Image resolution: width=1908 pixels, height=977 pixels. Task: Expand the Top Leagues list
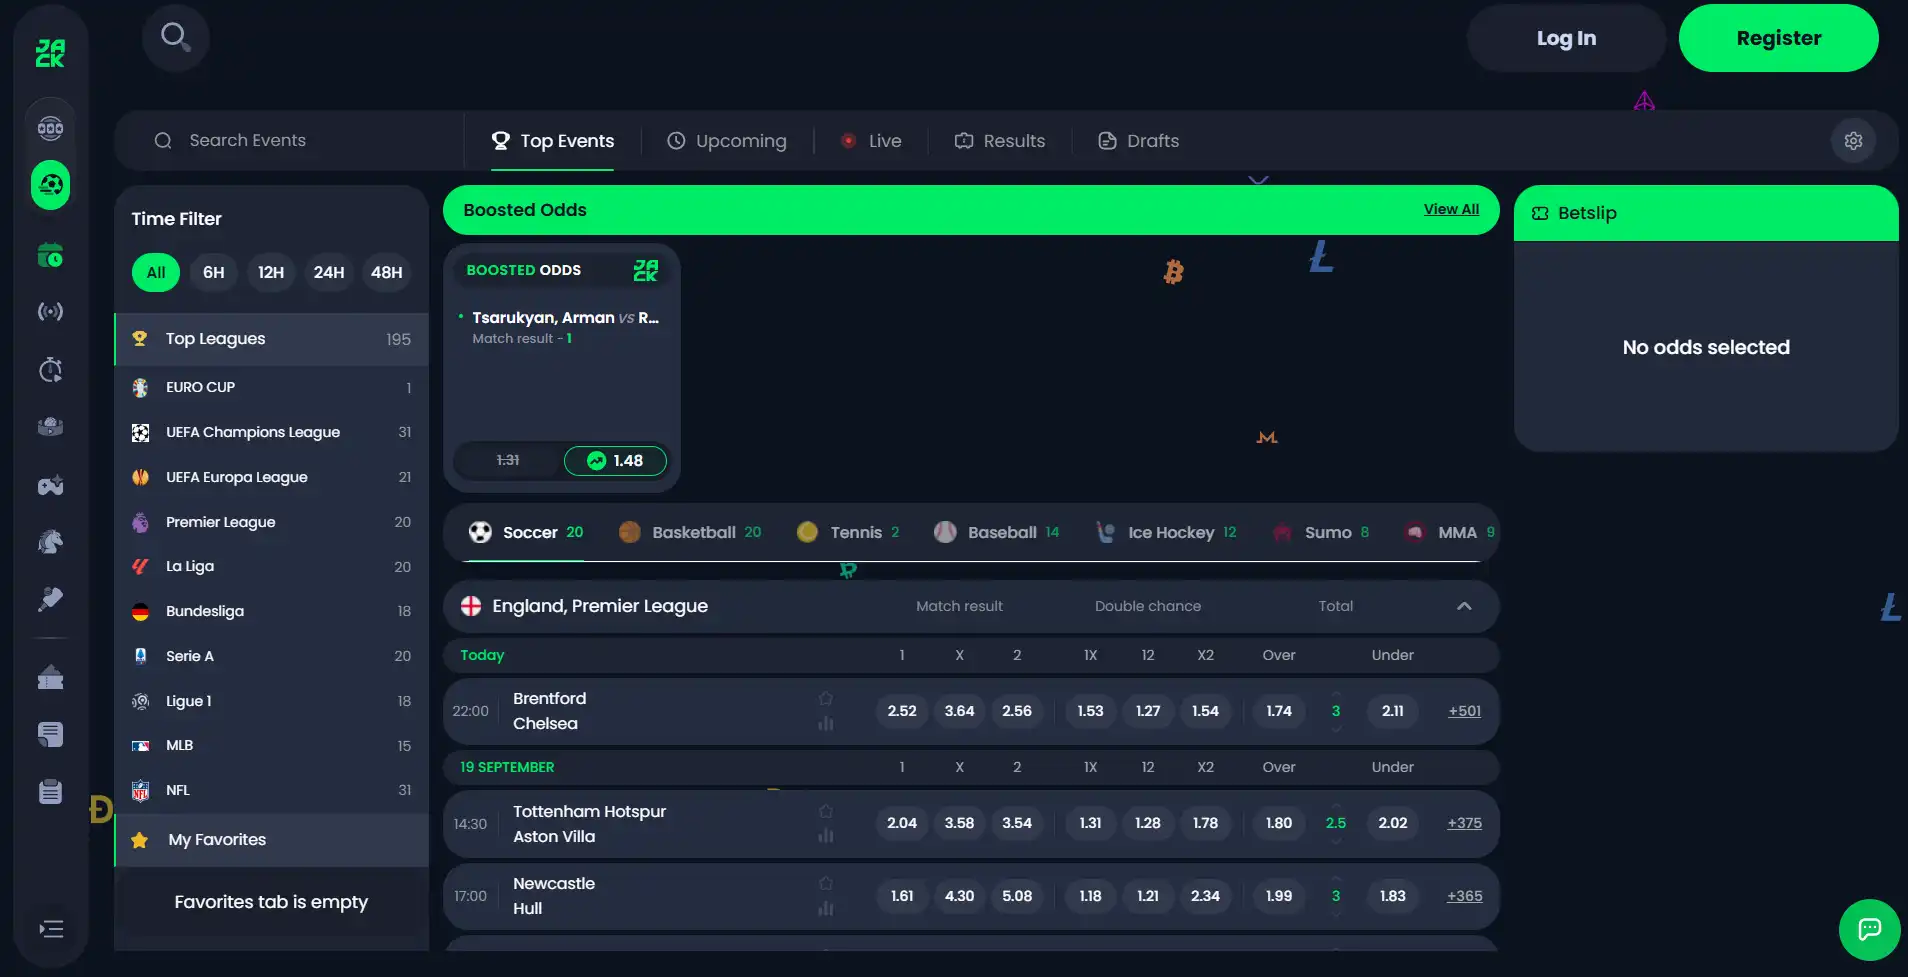[272, 339]
